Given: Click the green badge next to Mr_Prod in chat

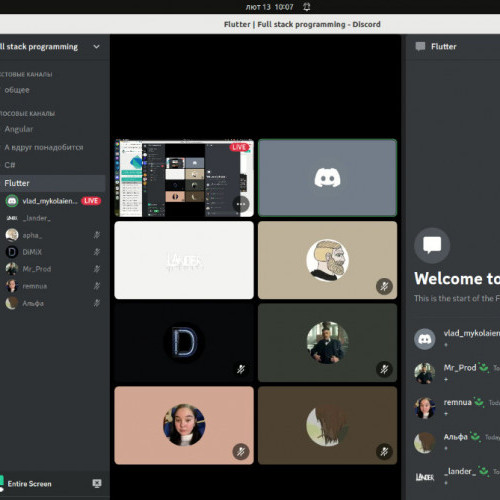Looking at the screenshot, I should tap(483, 368).
